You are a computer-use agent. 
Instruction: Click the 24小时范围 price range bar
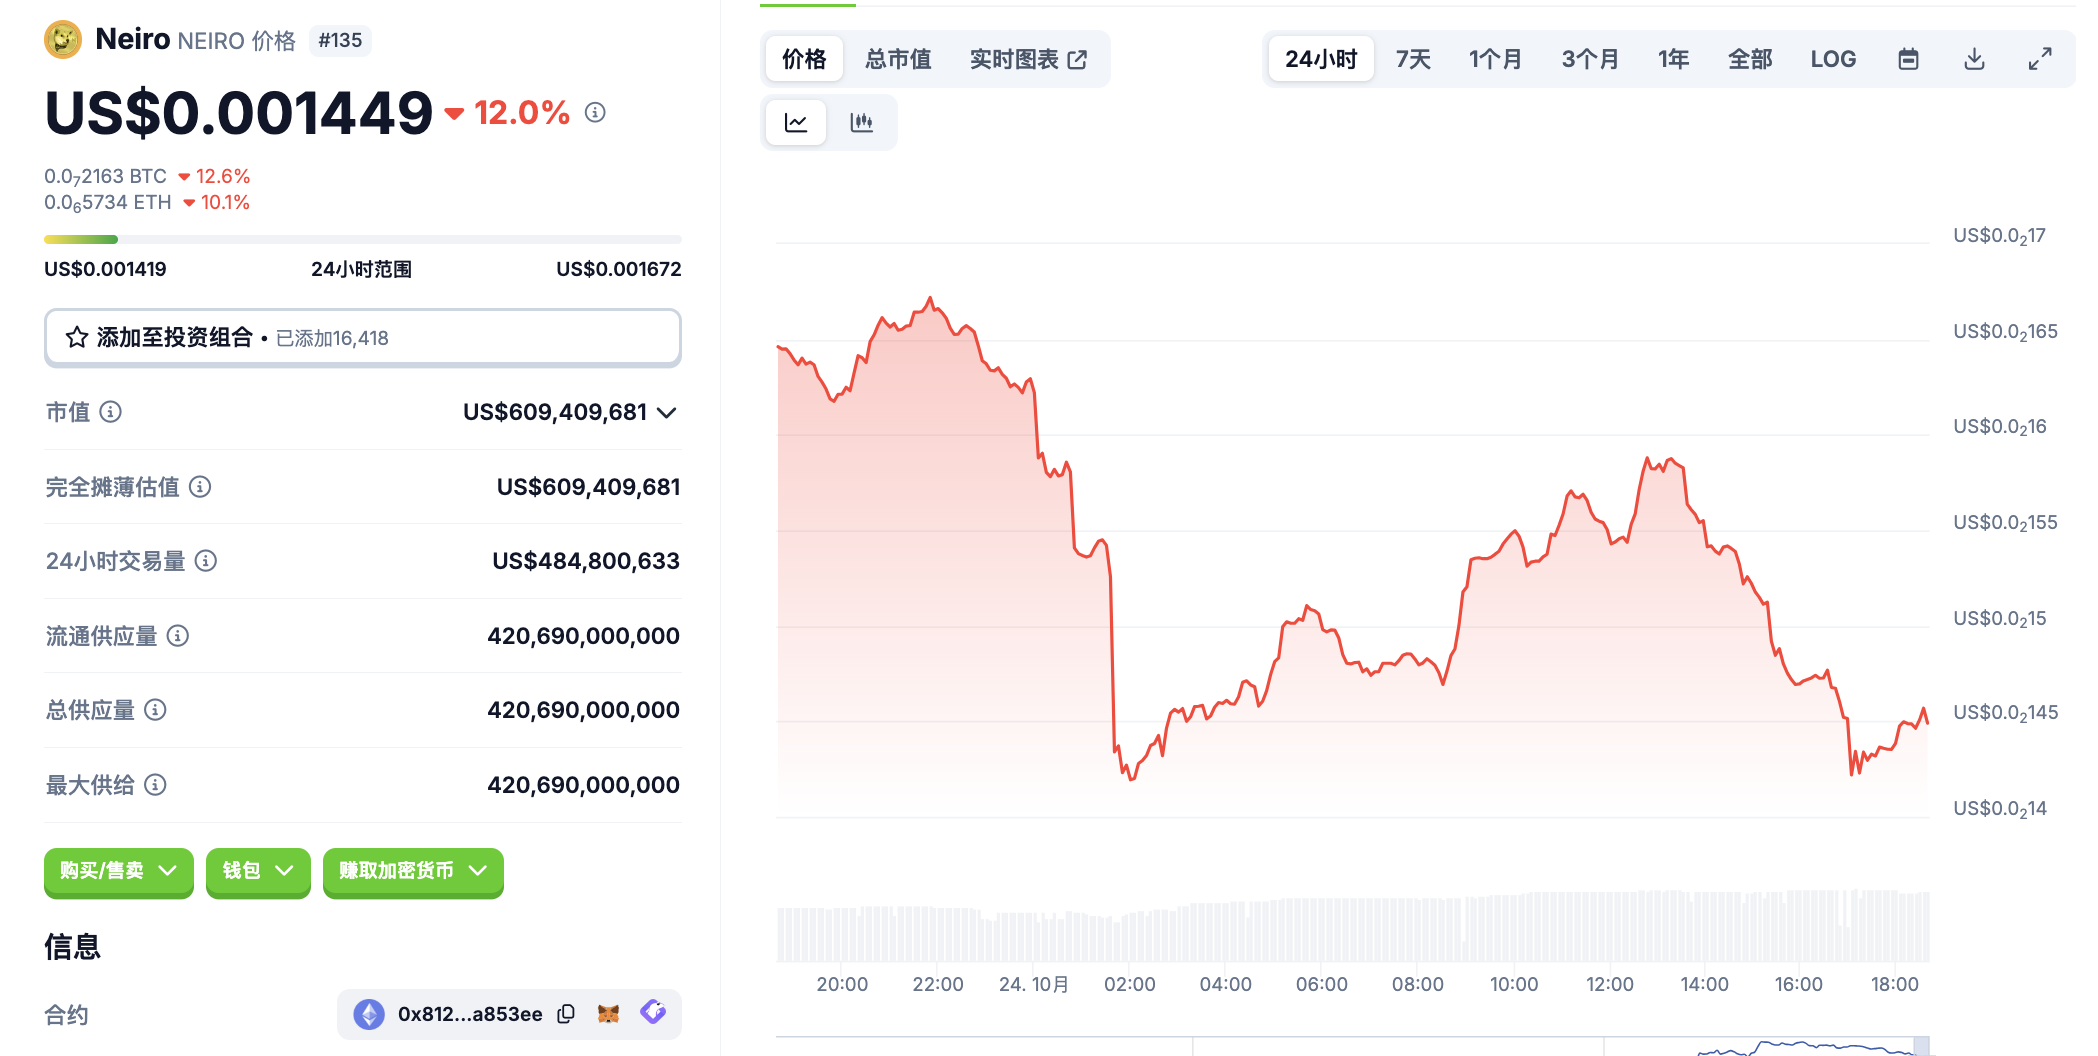tap(362, 240)
